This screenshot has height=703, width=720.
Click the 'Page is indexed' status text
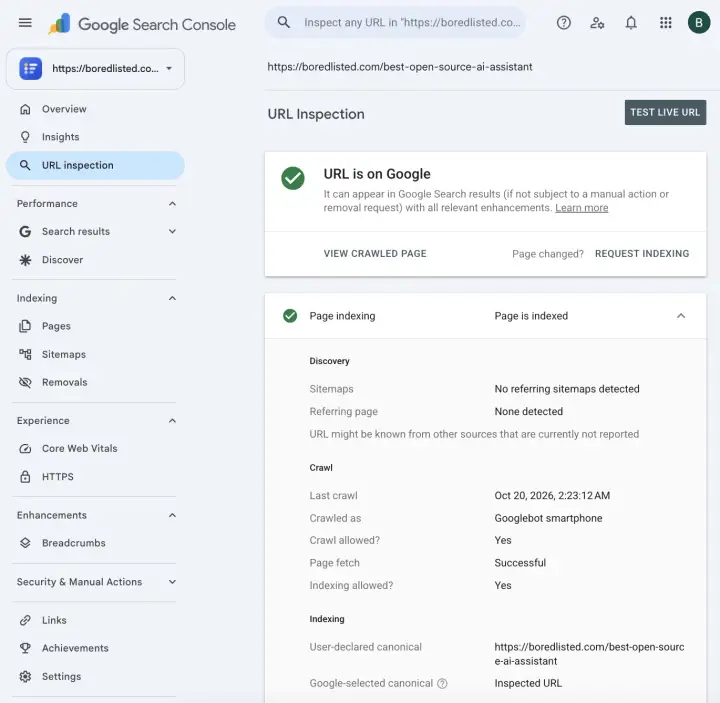pyautogui.click(x=531, y=316)
